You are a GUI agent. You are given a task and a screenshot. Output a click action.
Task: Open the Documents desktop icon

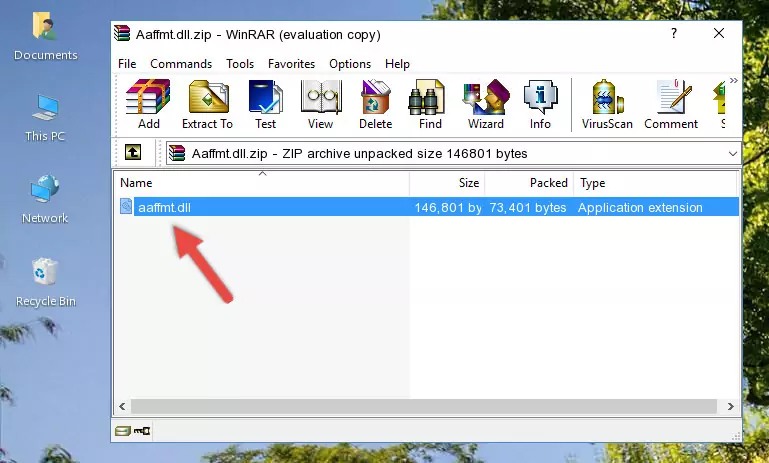[x=45, y=37]
